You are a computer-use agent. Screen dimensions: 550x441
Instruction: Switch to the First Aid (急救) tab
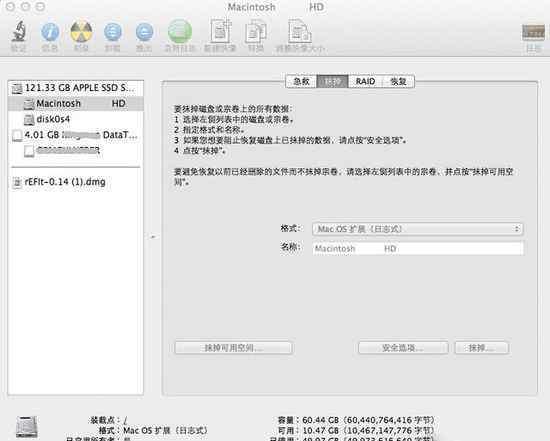[301, 81]
